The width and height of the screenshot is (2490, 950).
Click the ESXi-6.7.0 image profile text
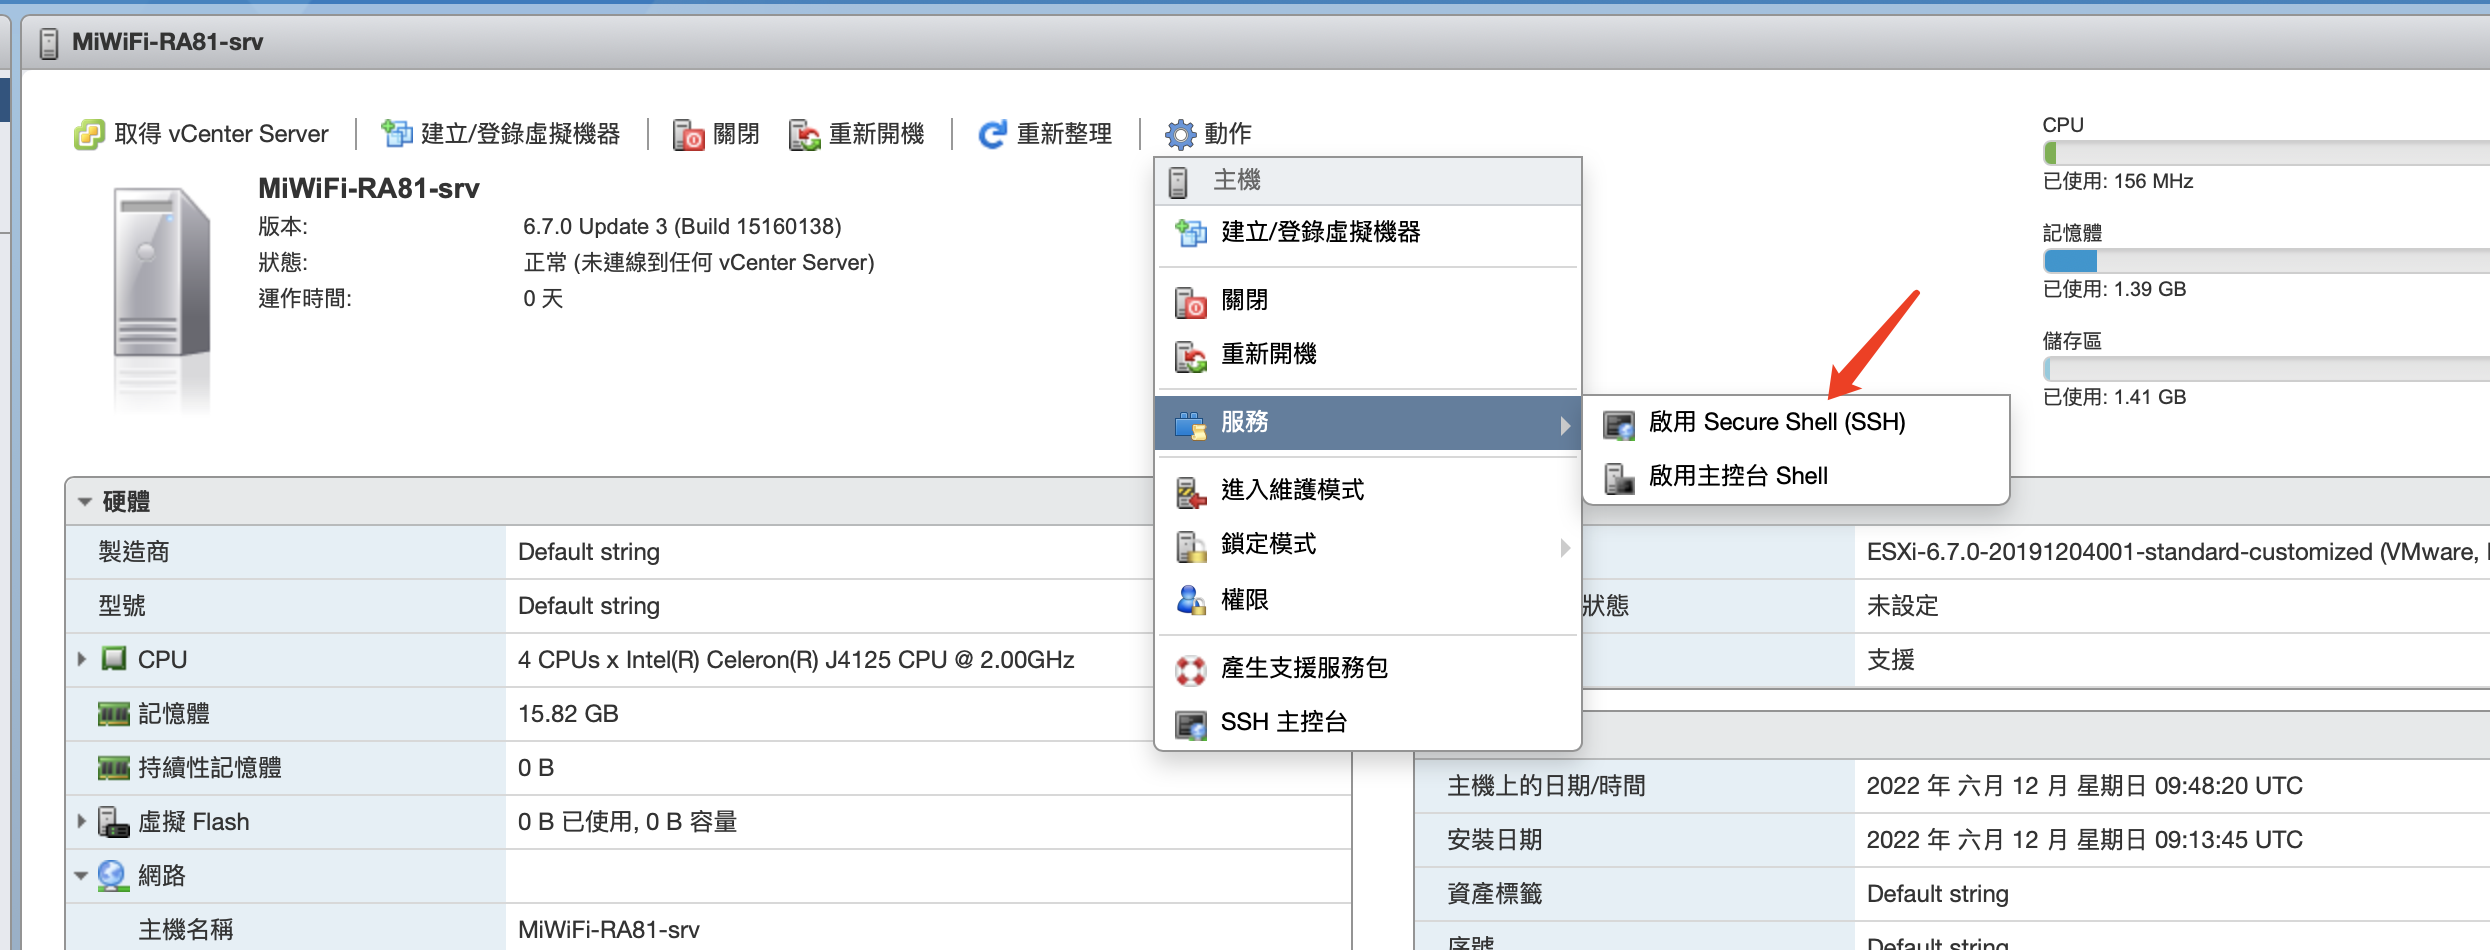click(2177, 552)
